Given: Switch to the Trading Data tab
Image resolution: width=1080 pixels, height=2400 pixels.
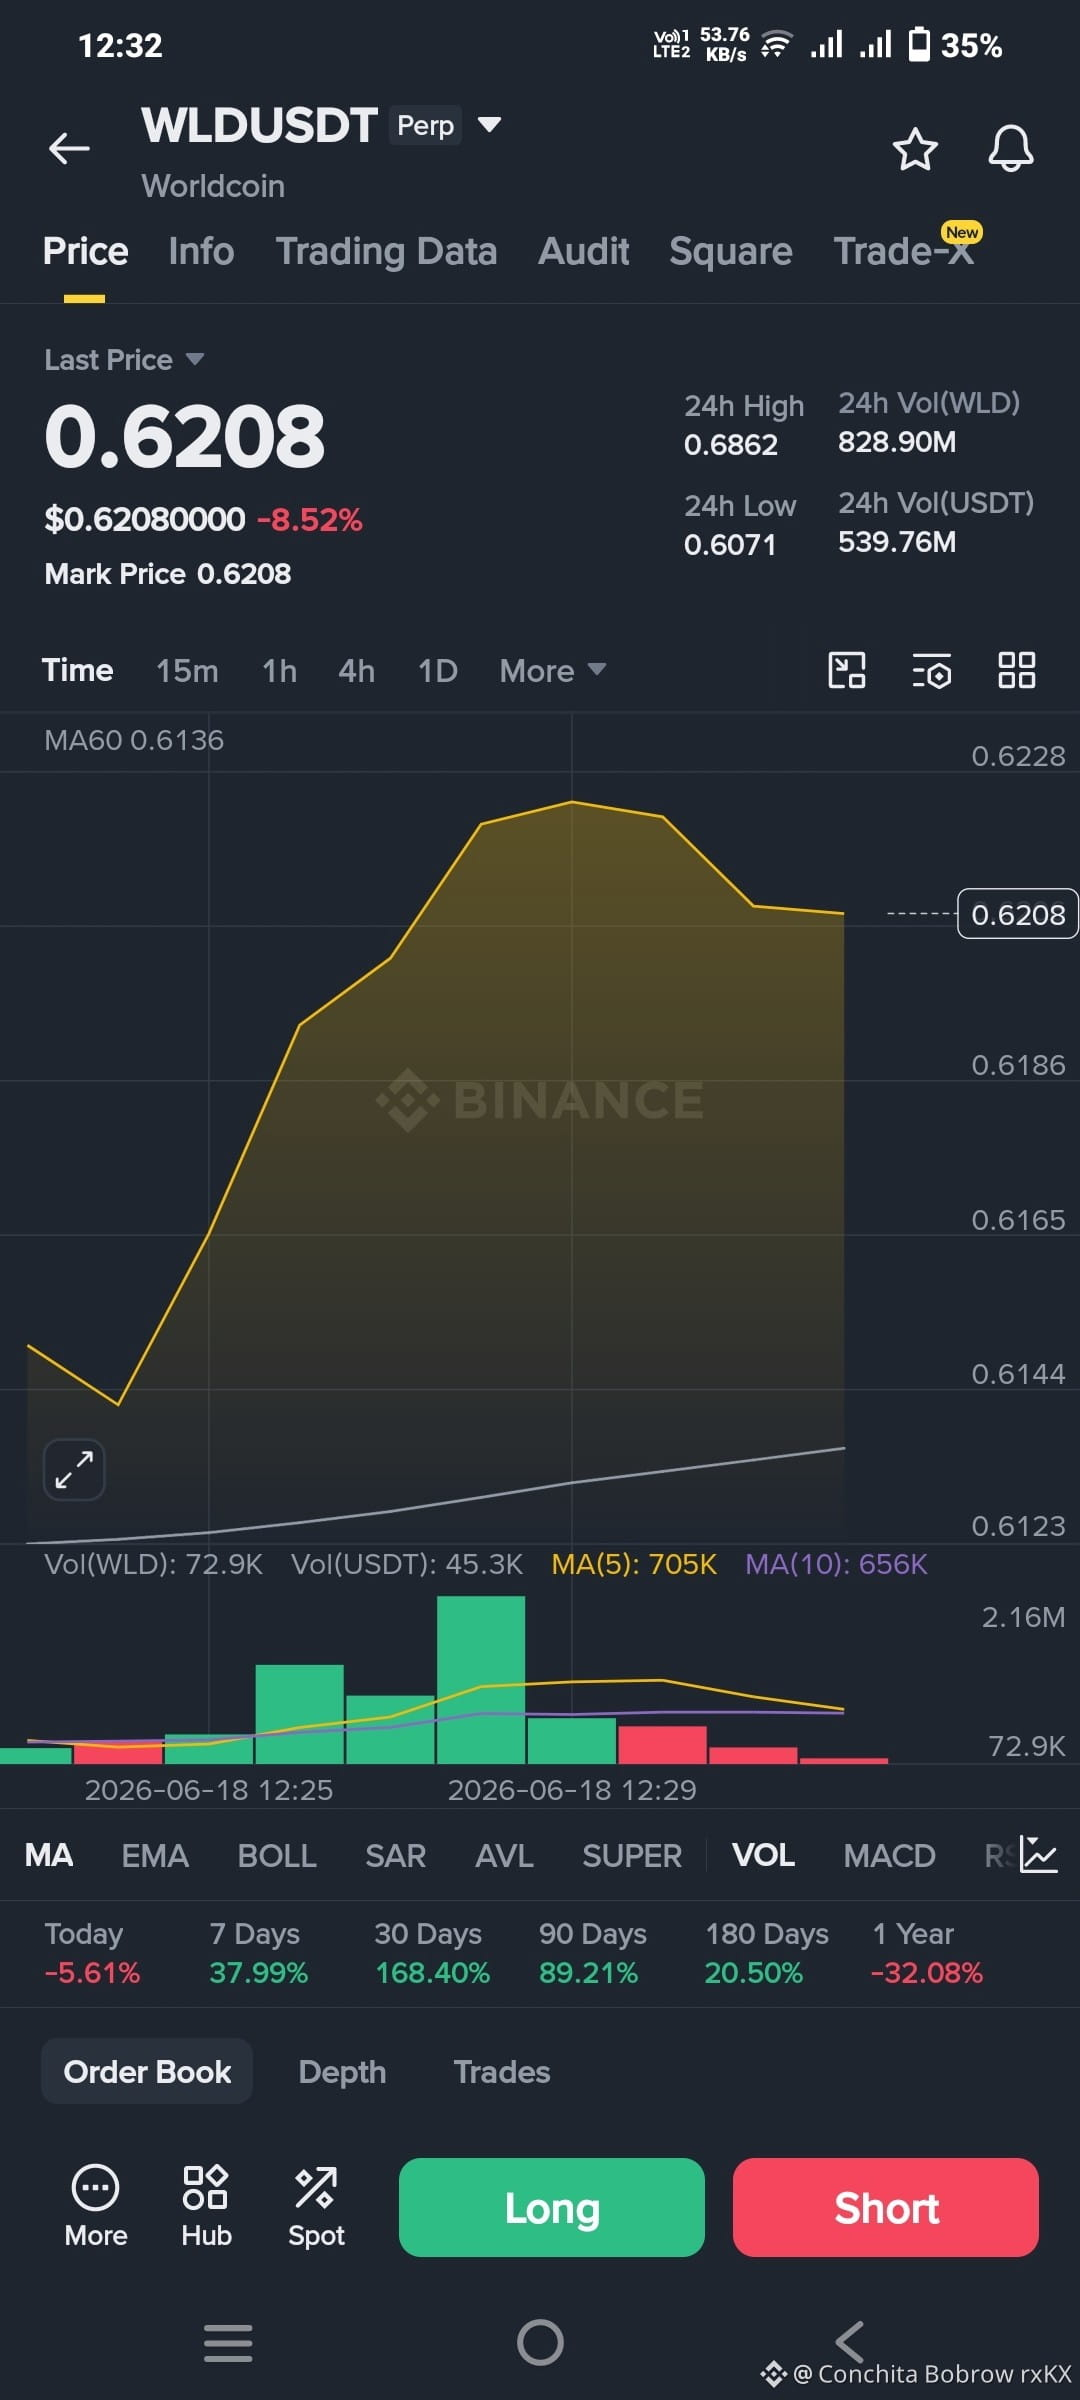Looking at the screenshot, I should tap(386, 251).
